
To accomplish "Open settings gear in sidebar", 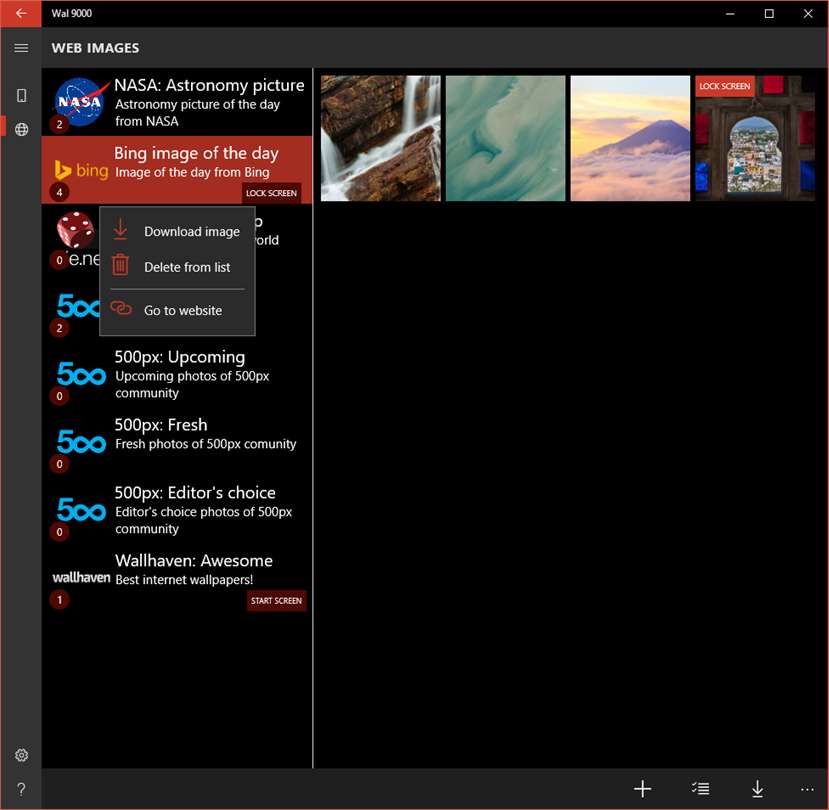I will (21, 755).
